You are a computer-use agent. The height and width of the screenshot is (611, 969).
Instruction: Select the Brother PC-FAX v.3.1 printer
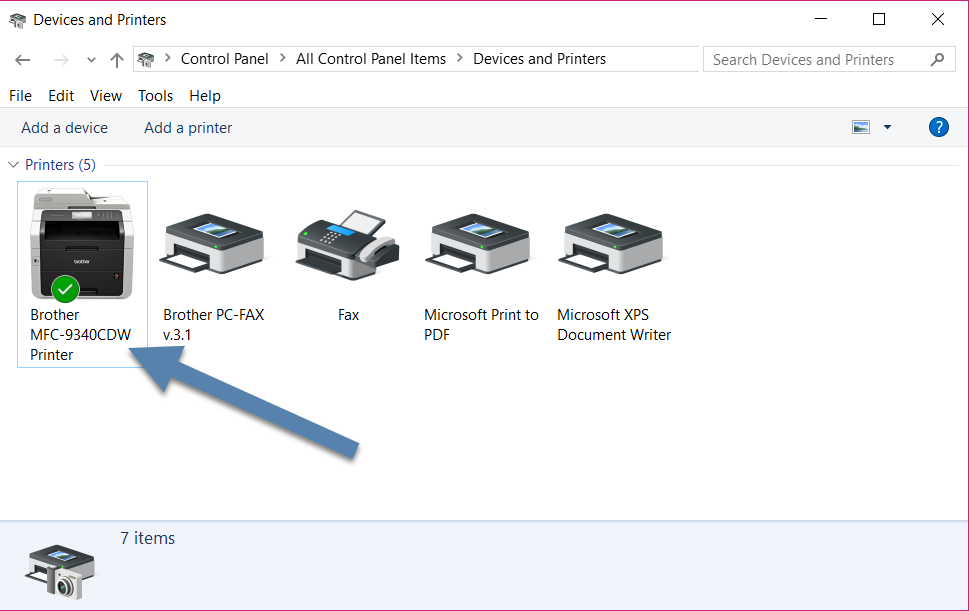(x=213, y=243)
